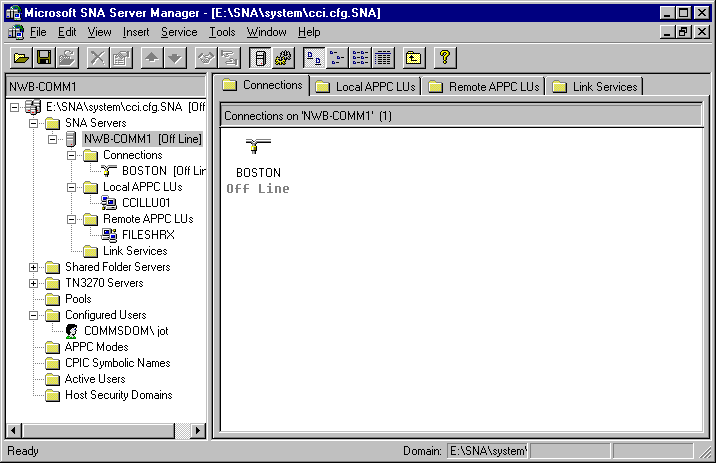This screenshot has width=716, height=463.
Task: Collapse the SNA Servers tree node
Action: tap(34, 123)
